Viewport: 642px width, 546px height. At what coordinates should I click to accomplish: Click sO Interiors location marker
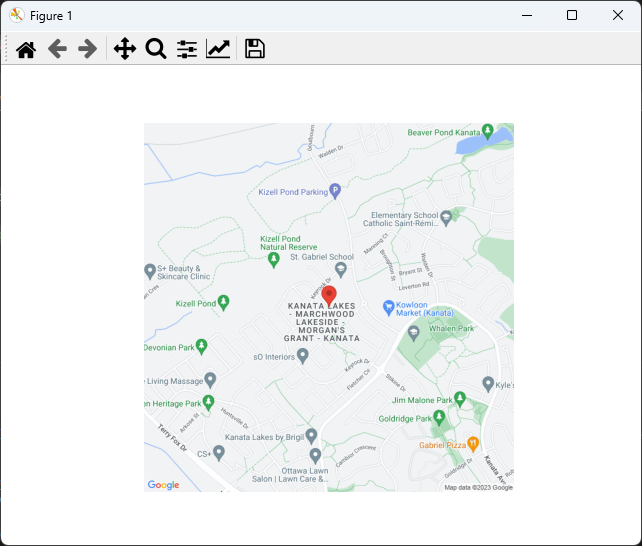point(303,355)
